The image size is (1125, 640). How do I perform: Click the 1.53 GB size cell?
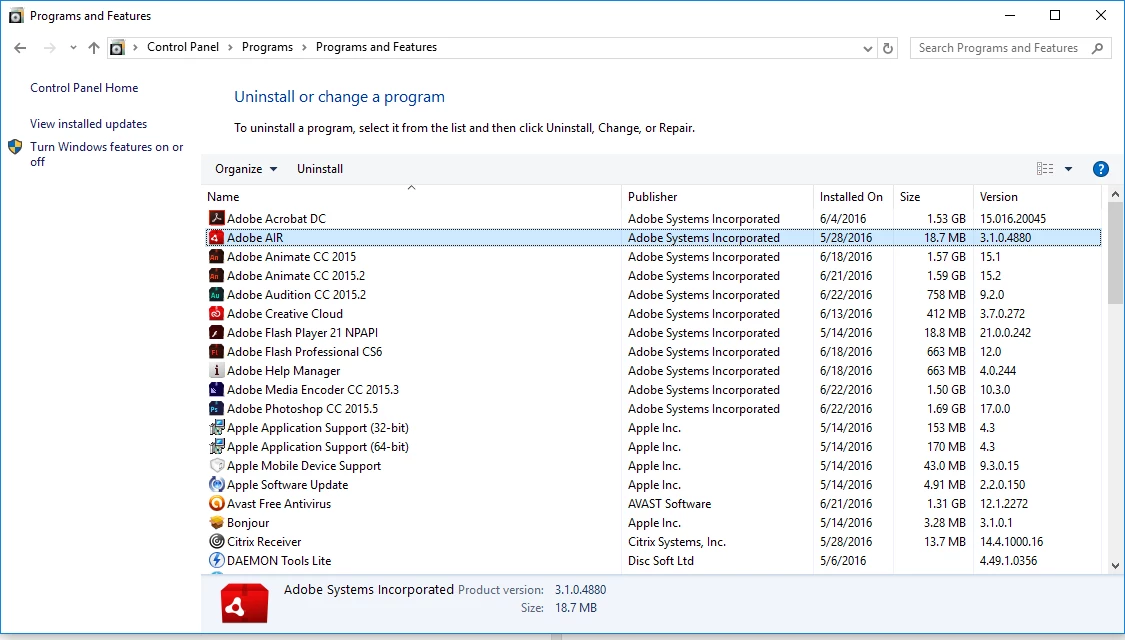point(946,218)
